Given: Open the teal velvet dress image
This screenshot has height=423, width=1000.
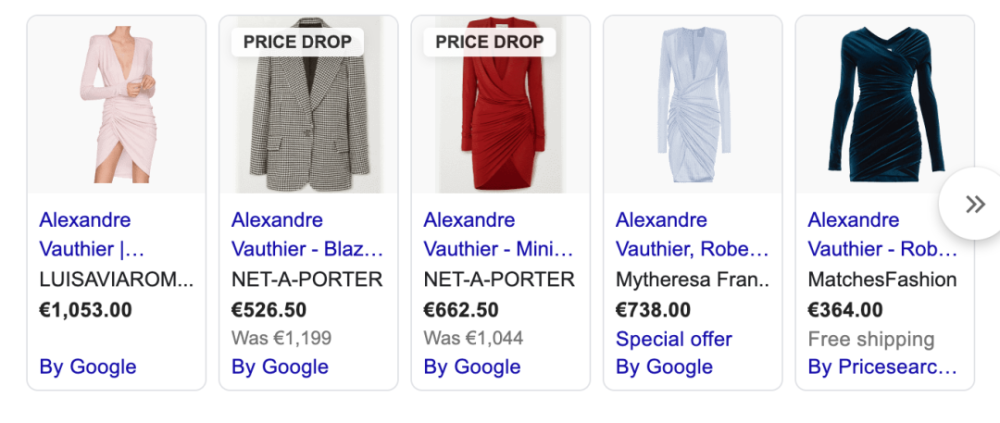Looking at the screenshot, I should tap(884, 105).
